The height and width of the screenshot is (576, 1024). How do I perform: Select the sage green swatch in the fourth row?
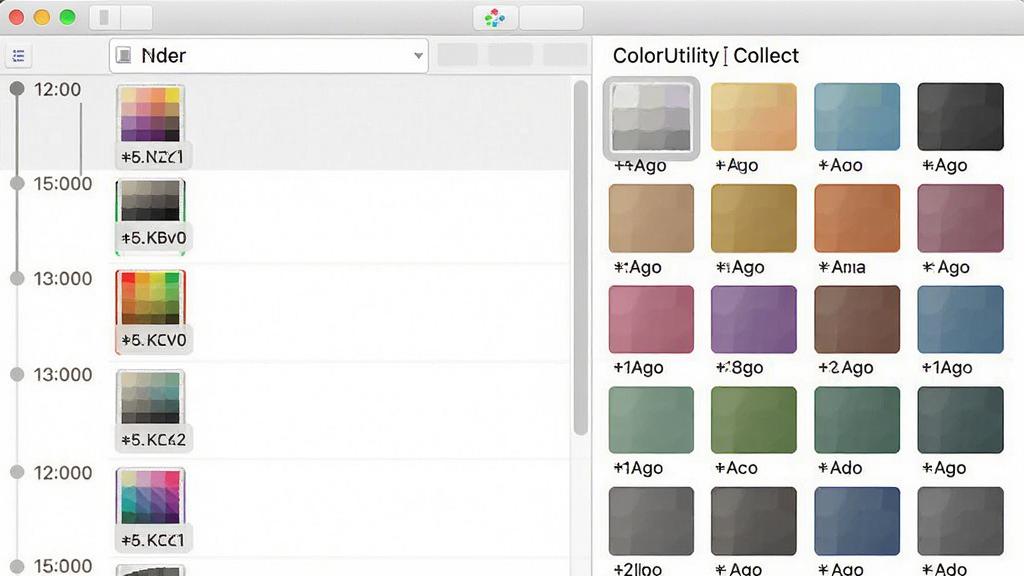pyautogui.click(x=651, y=420)
